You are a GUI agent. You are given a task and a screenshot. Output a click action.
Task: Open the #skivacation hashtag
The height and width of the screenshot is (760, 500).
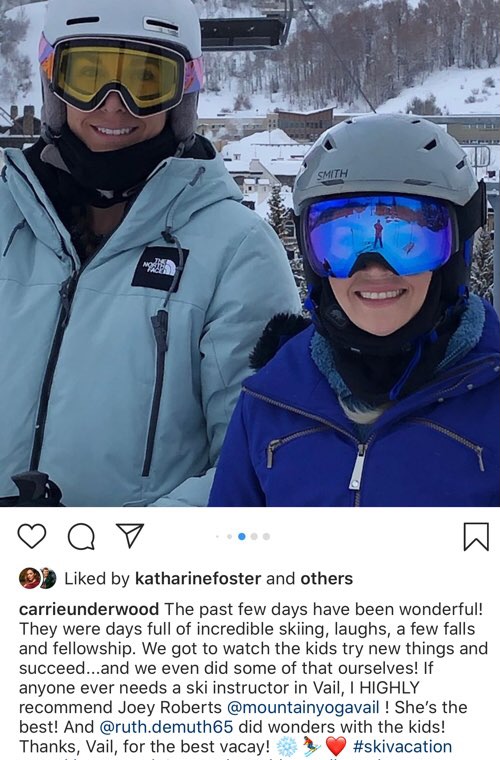tap(403, 746)
